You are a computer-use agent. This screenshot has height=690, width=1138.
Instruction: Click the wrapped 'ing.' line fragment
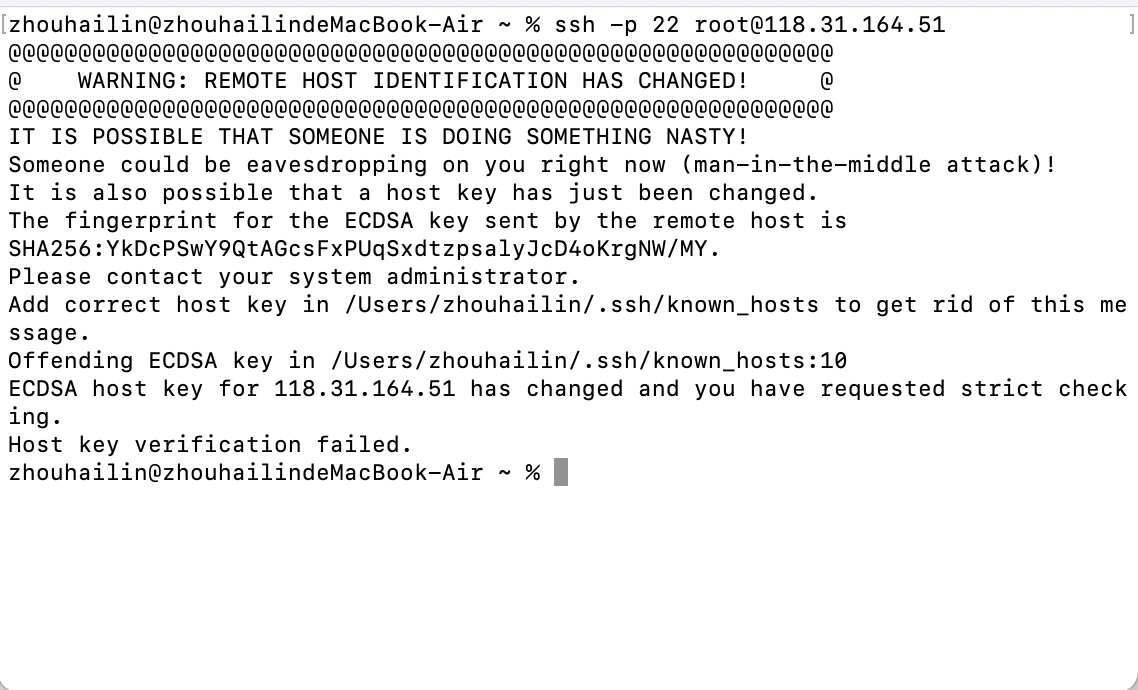(36, 416)
